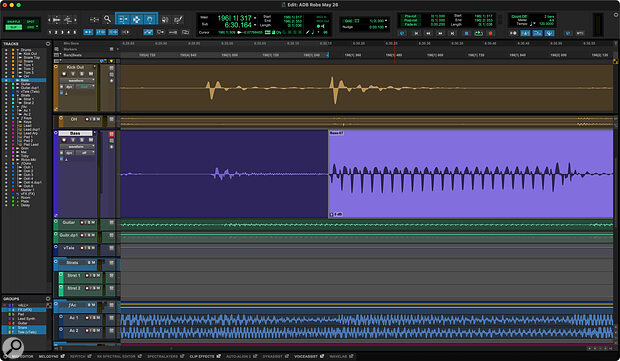Image resolution: width=620 pixels, height=361 pixels.
Task: Click Return to Zero transport button
Action: (x=416, y=34)
